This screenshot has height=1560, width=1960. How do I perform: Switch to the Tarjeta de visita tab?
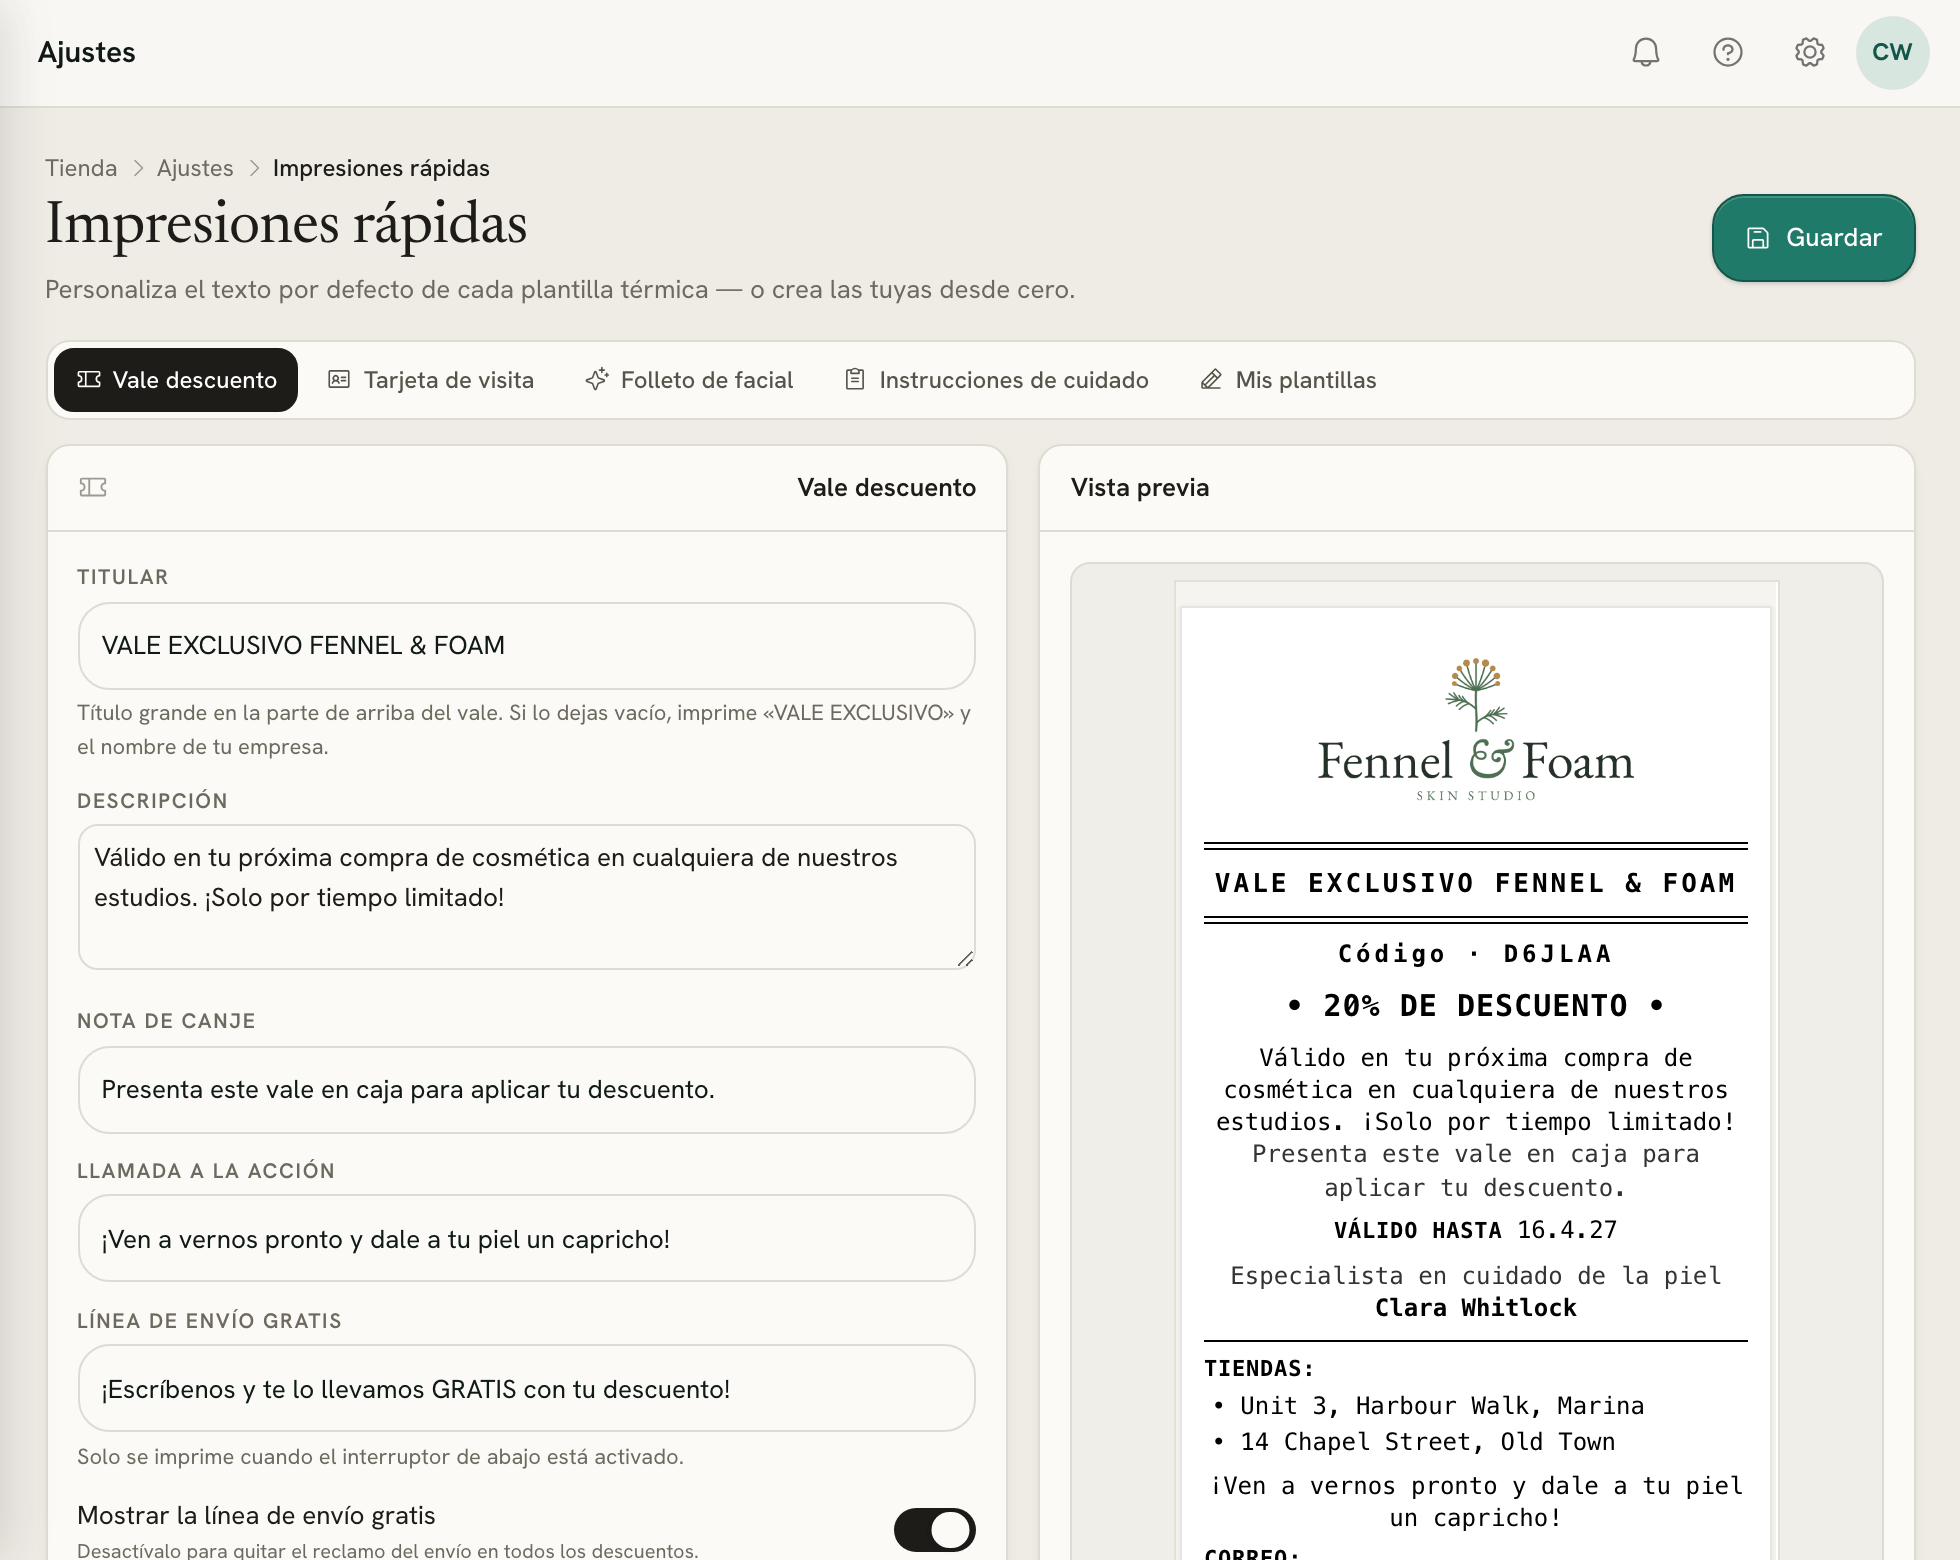coord(431,380)
